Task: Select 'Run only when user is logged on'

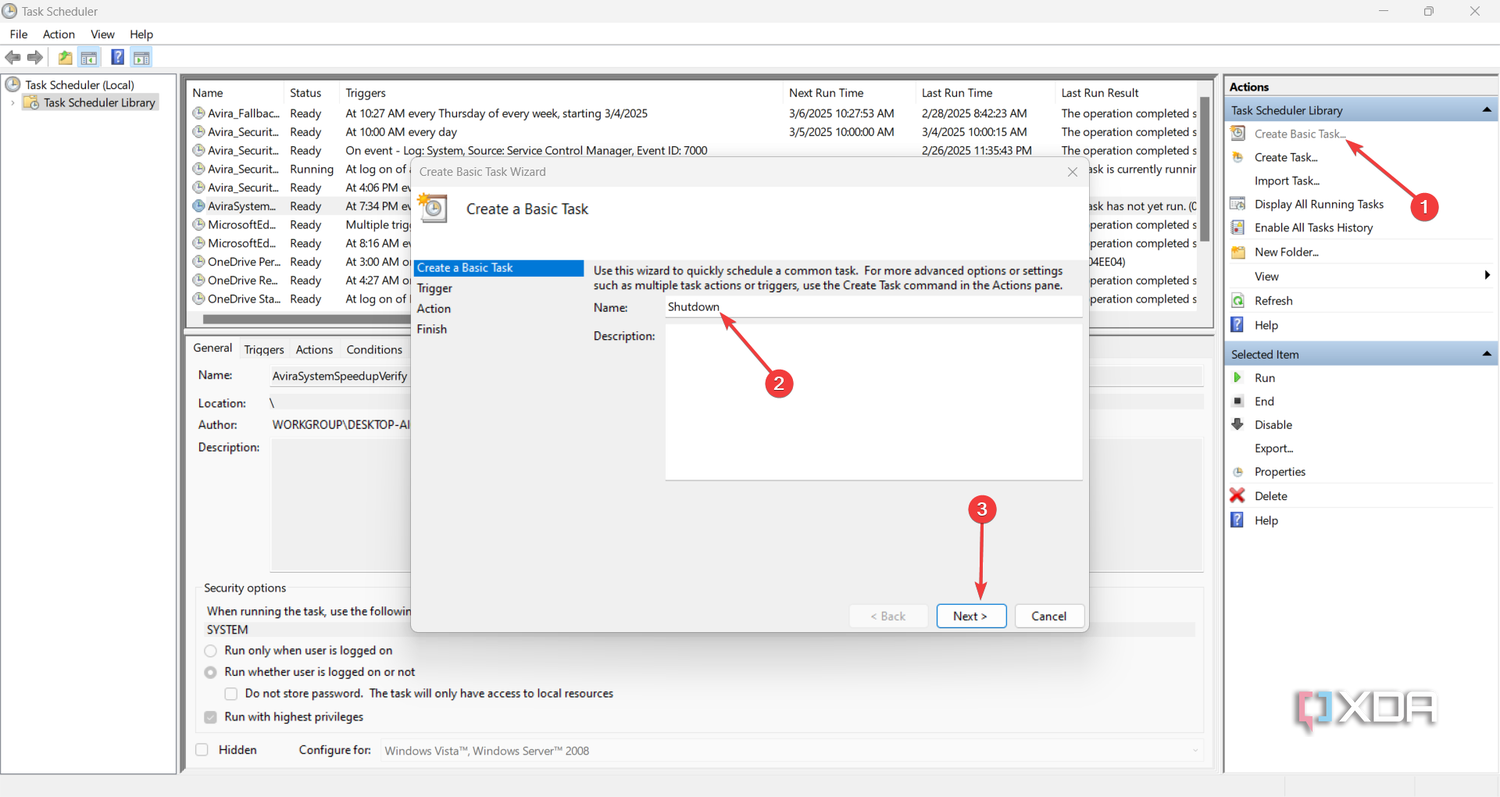Action: pyautogui.click(x=211, y=651)
